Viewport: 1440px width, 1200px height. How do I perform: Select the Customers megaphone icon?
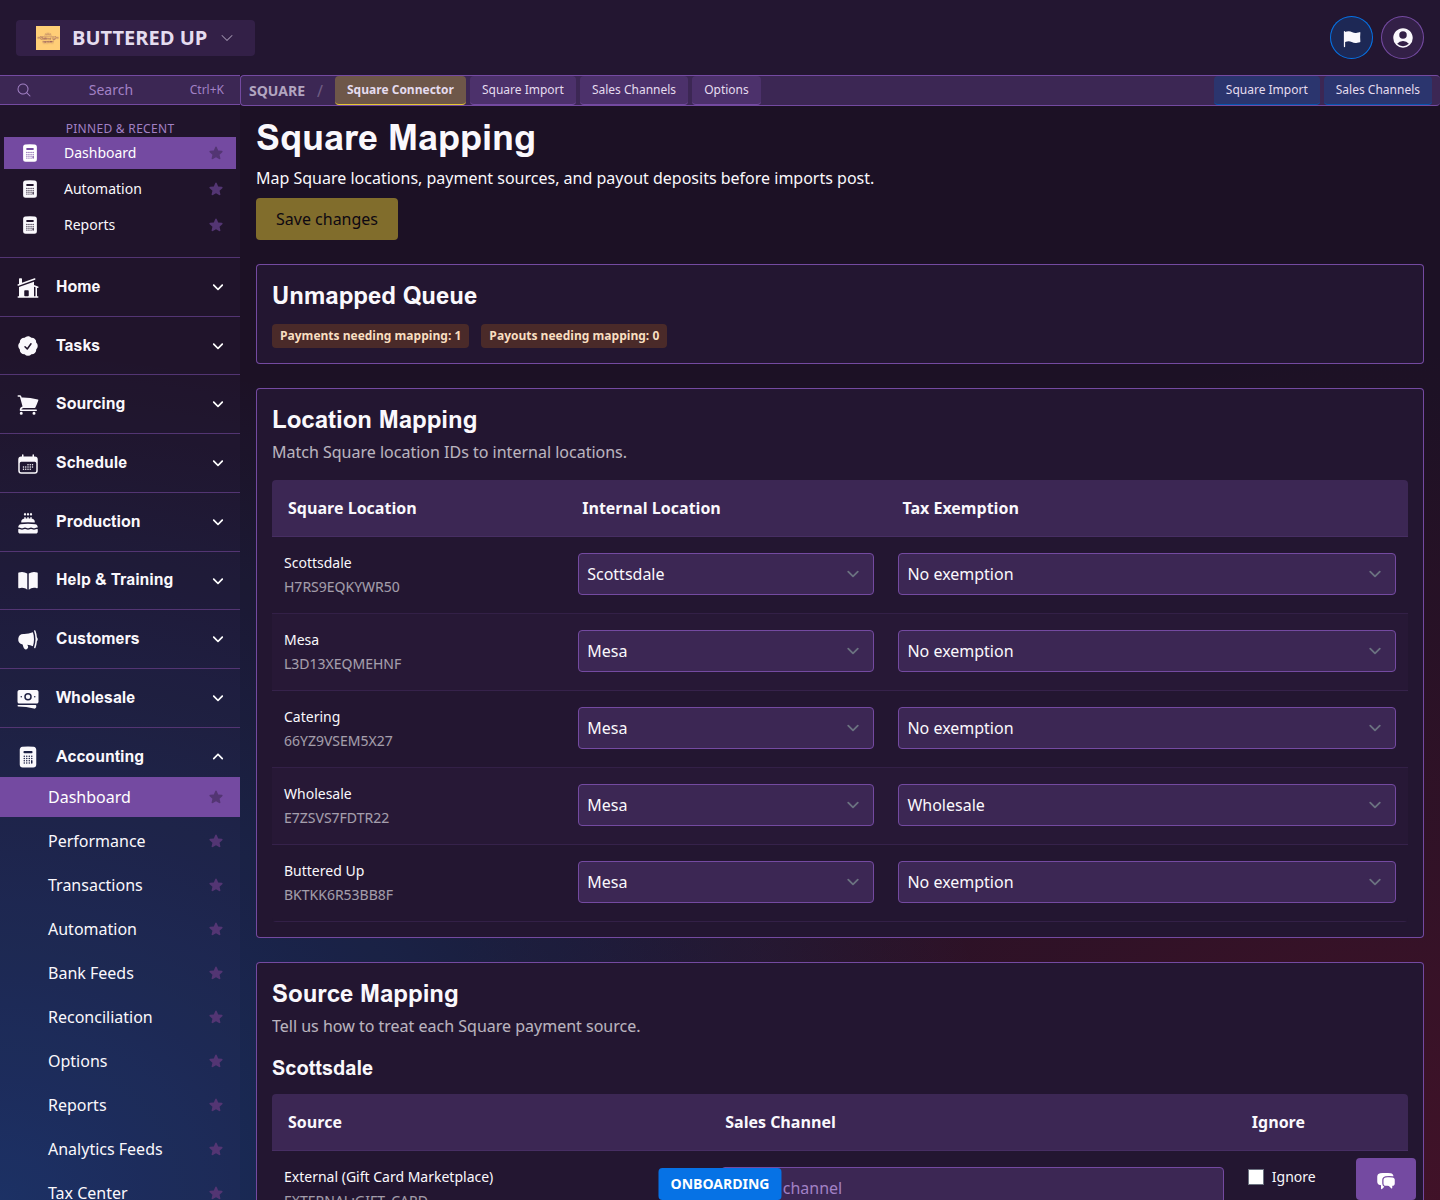coord(27,638)
